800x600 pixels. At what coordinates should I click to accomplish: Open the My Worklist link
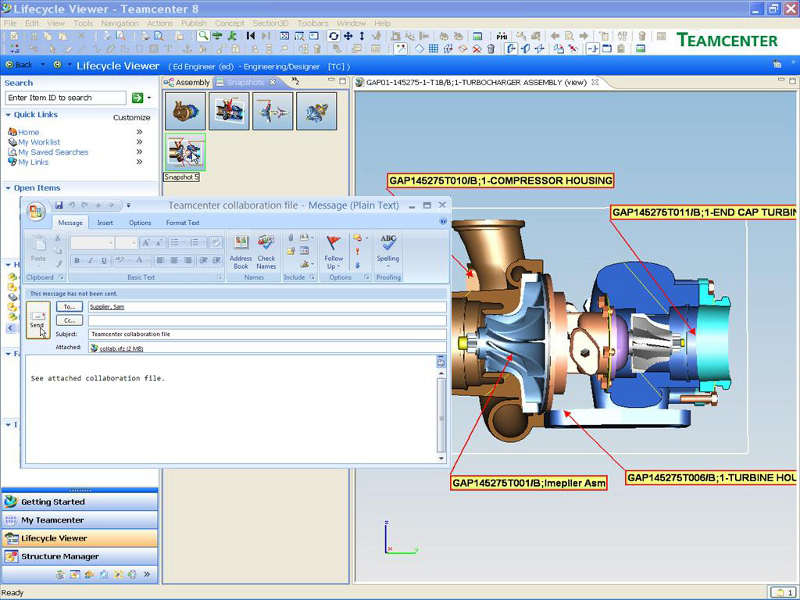(x=39, y=142)
